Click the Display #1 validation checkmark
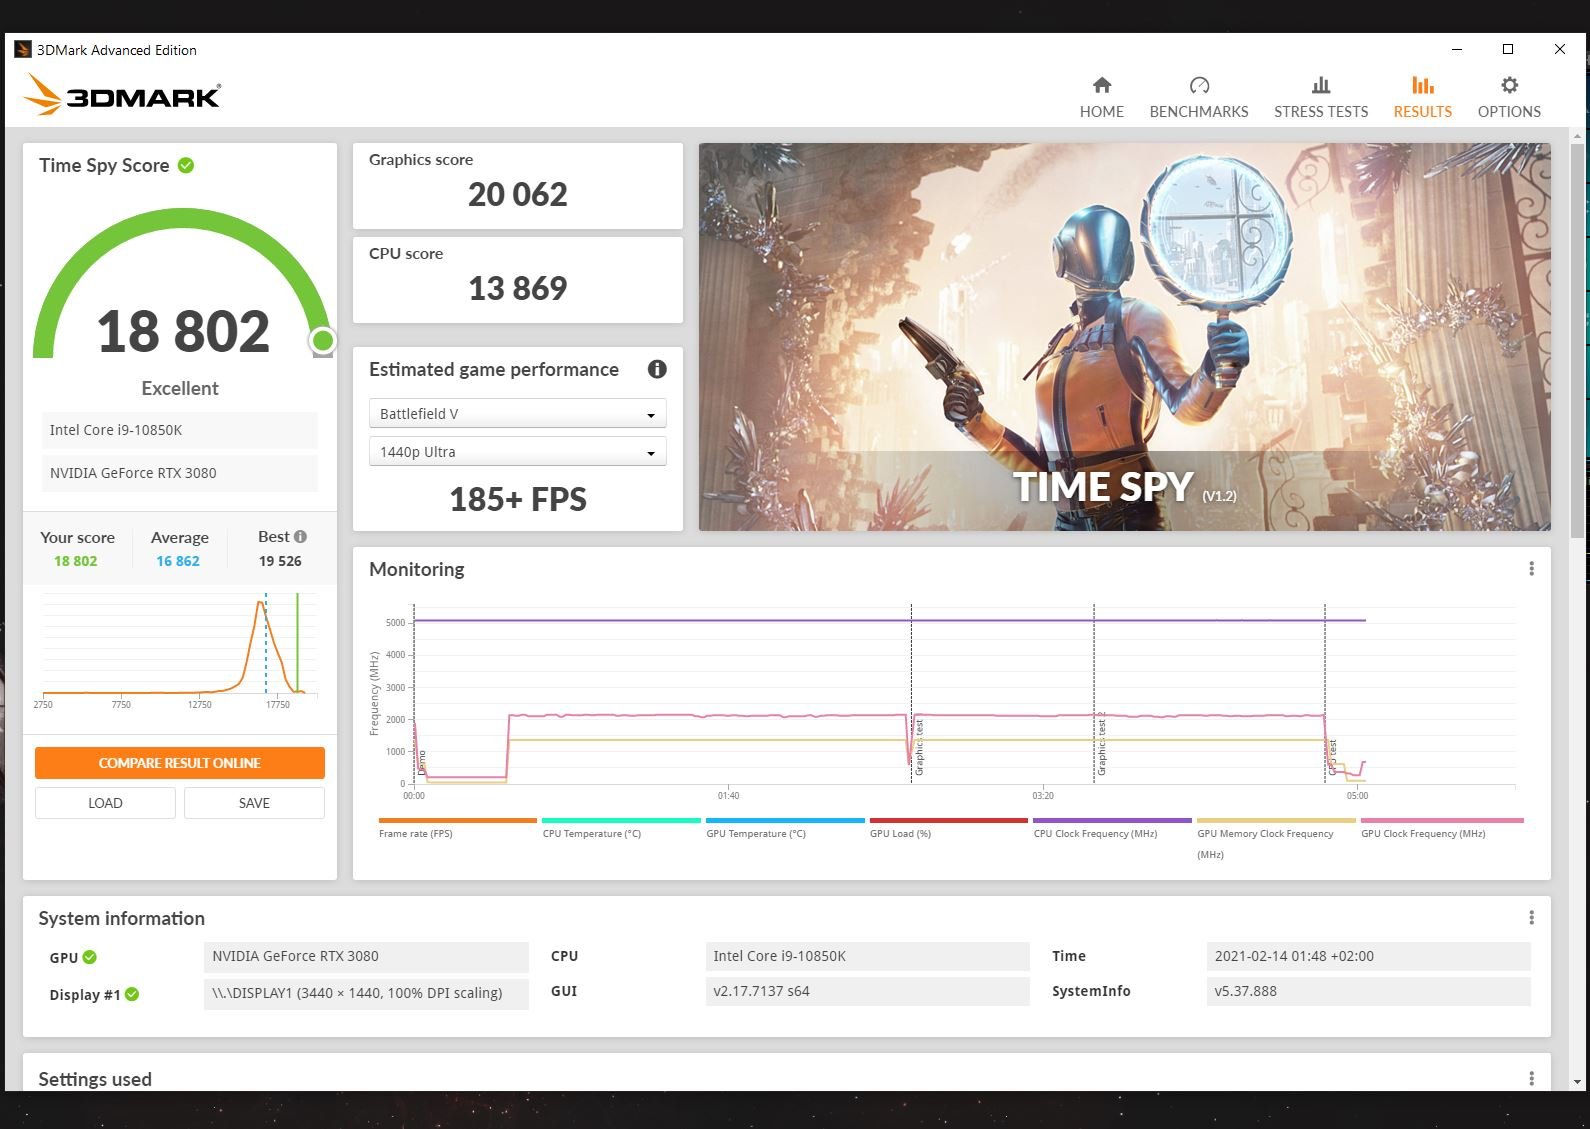Screen dimensions: 1590x1129 tap(132, 994)
